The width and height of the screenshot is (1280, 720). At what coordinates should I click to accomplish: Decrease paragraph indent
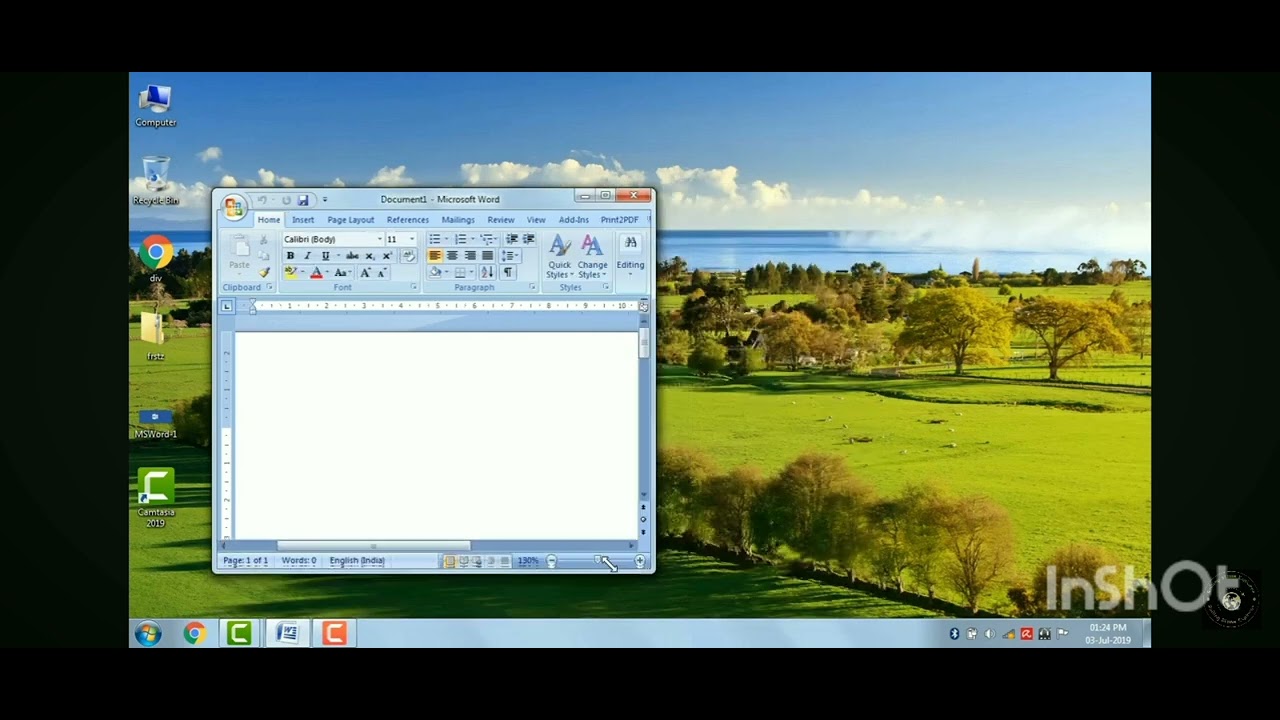pyautogui.click(x=511, y=239)
